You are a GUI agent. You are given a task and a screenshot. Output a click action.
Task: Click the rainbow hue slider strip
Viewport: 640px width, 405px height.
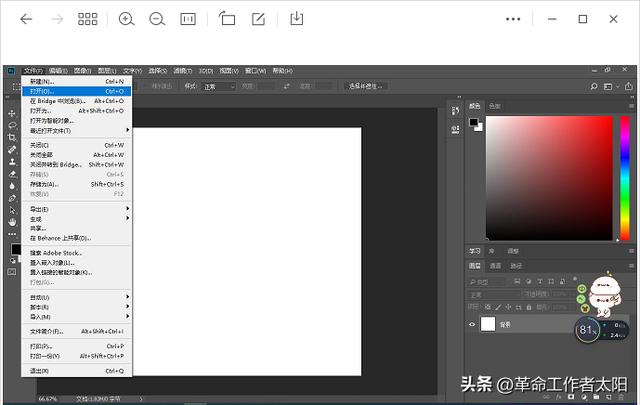click(x=624, y=178)
